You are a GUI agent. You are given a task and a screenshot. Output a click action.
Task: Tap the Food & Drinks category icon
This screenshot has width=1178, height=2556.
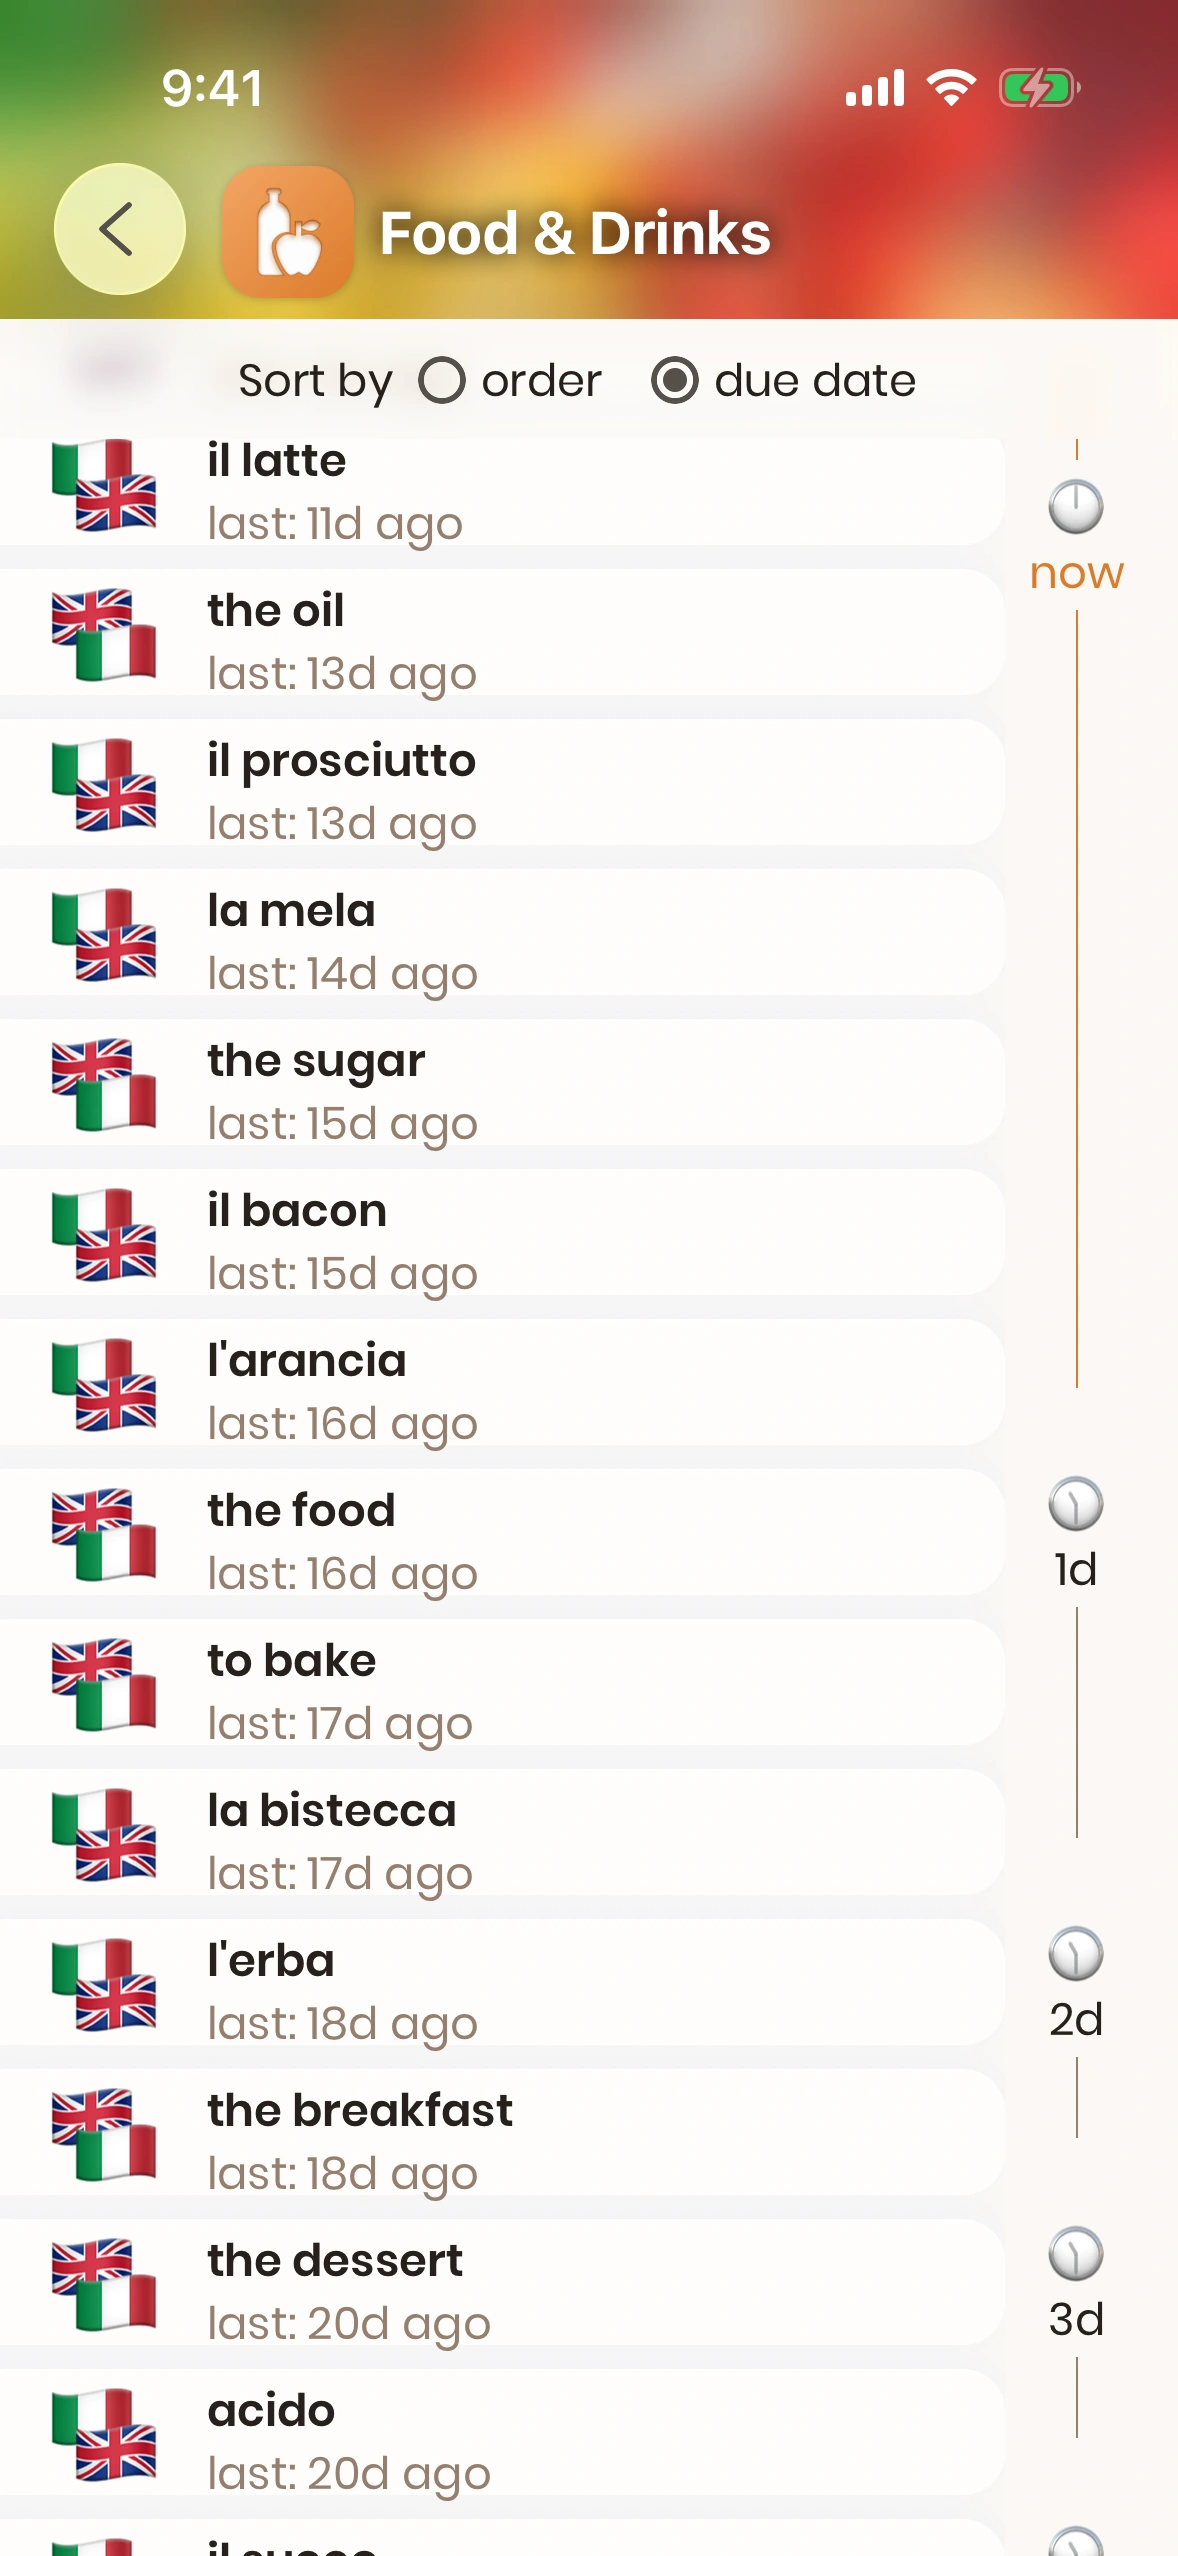point(288,232)
